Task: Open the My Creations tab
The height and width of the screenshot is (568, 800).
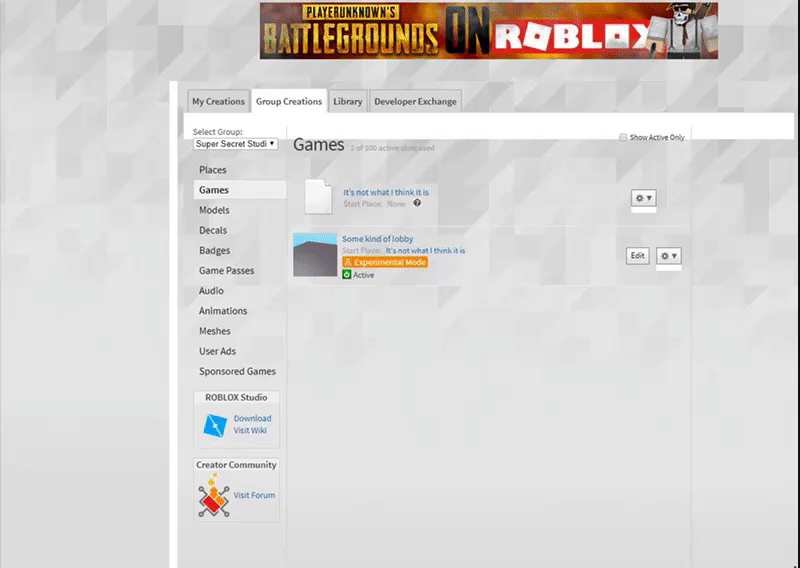Action: tap(218, 101)
